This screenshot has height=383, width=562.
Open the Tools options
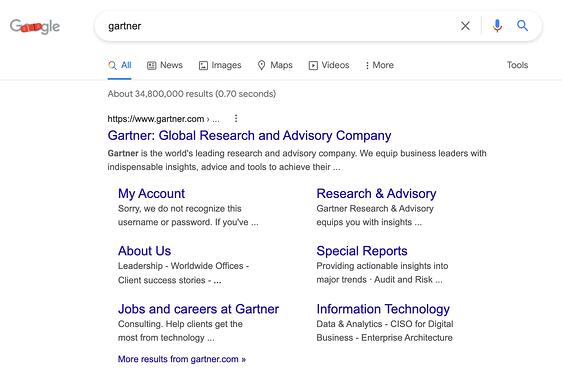click(517, 65)
